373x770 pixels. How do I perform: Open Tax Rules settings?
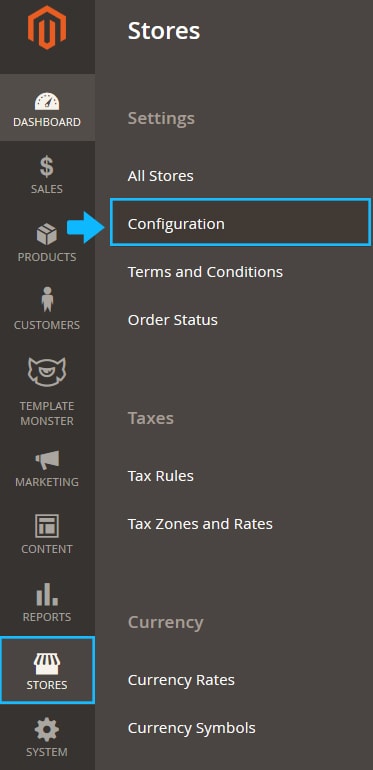coord(160,476)
